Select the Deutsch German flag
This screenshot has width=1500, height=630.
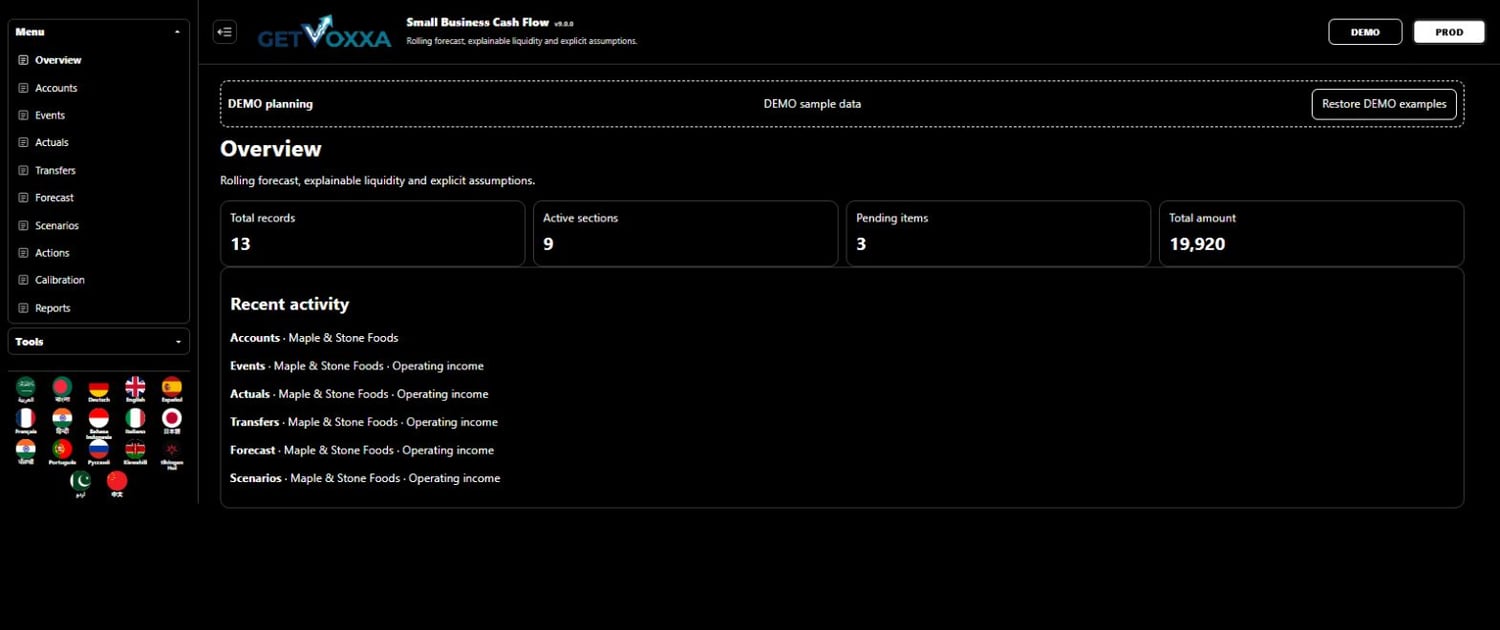coord(98,389)
